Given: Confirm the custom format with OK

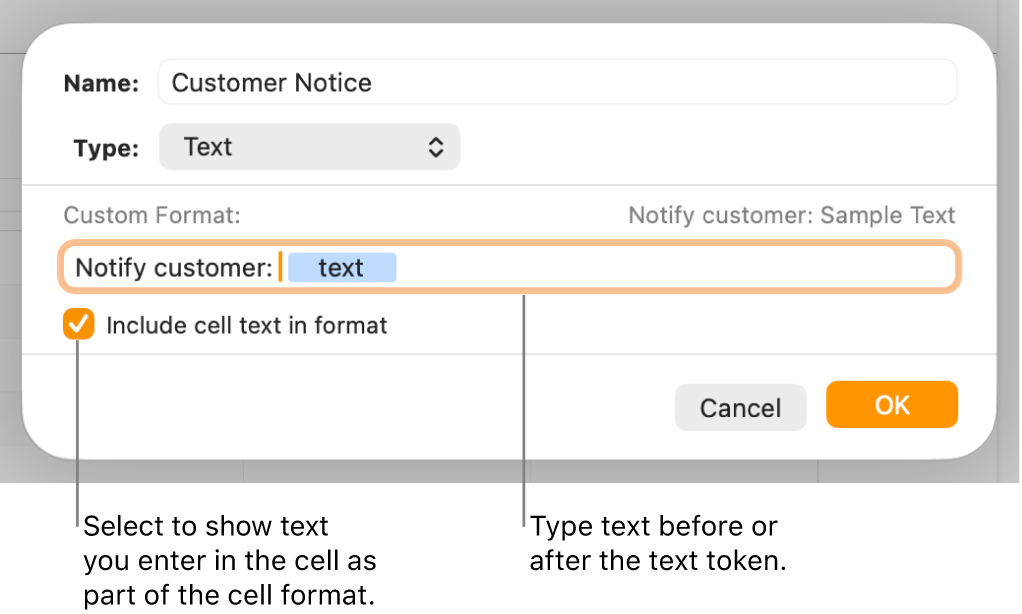Looking at the screenshot, I should (x=891, y=404).
